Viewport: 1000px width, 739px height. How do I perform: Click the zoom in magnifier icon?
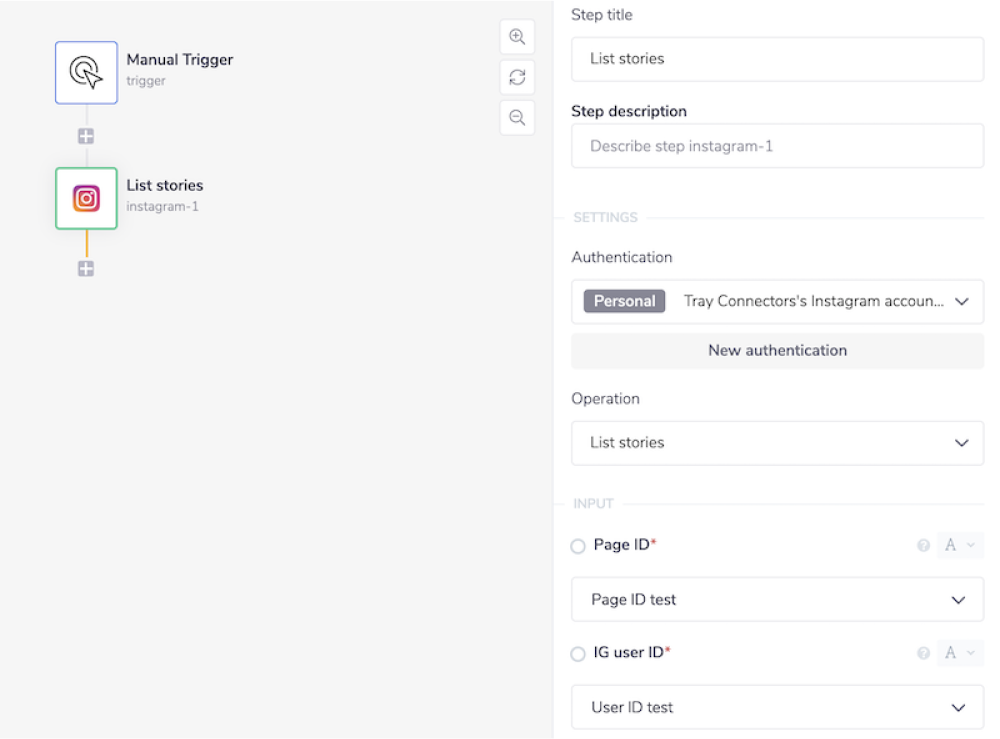(x=517, y=37)
